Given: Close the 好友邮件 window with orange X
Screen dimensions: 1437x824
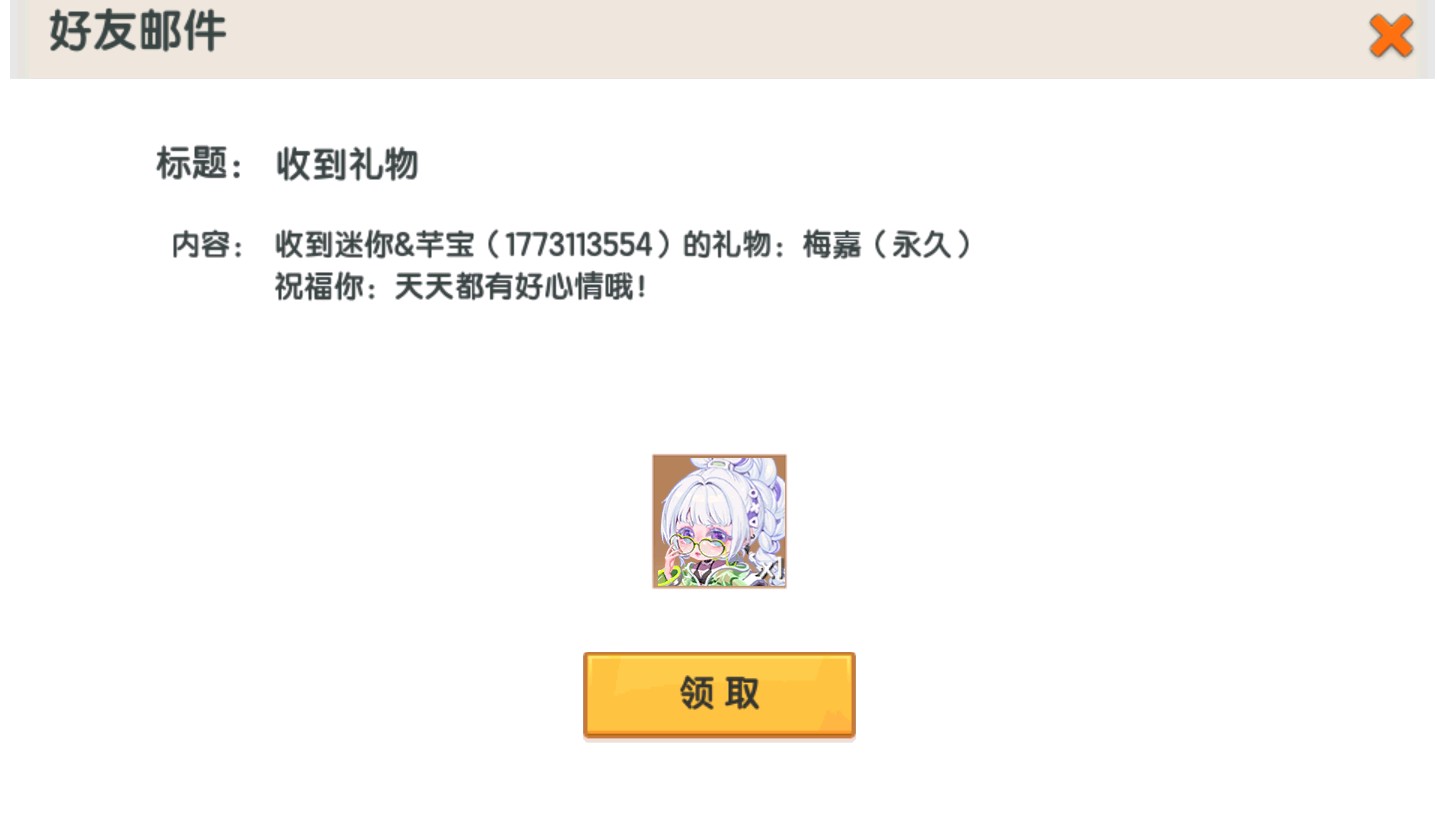Looking at the screenshot, I should [1390, 36].
